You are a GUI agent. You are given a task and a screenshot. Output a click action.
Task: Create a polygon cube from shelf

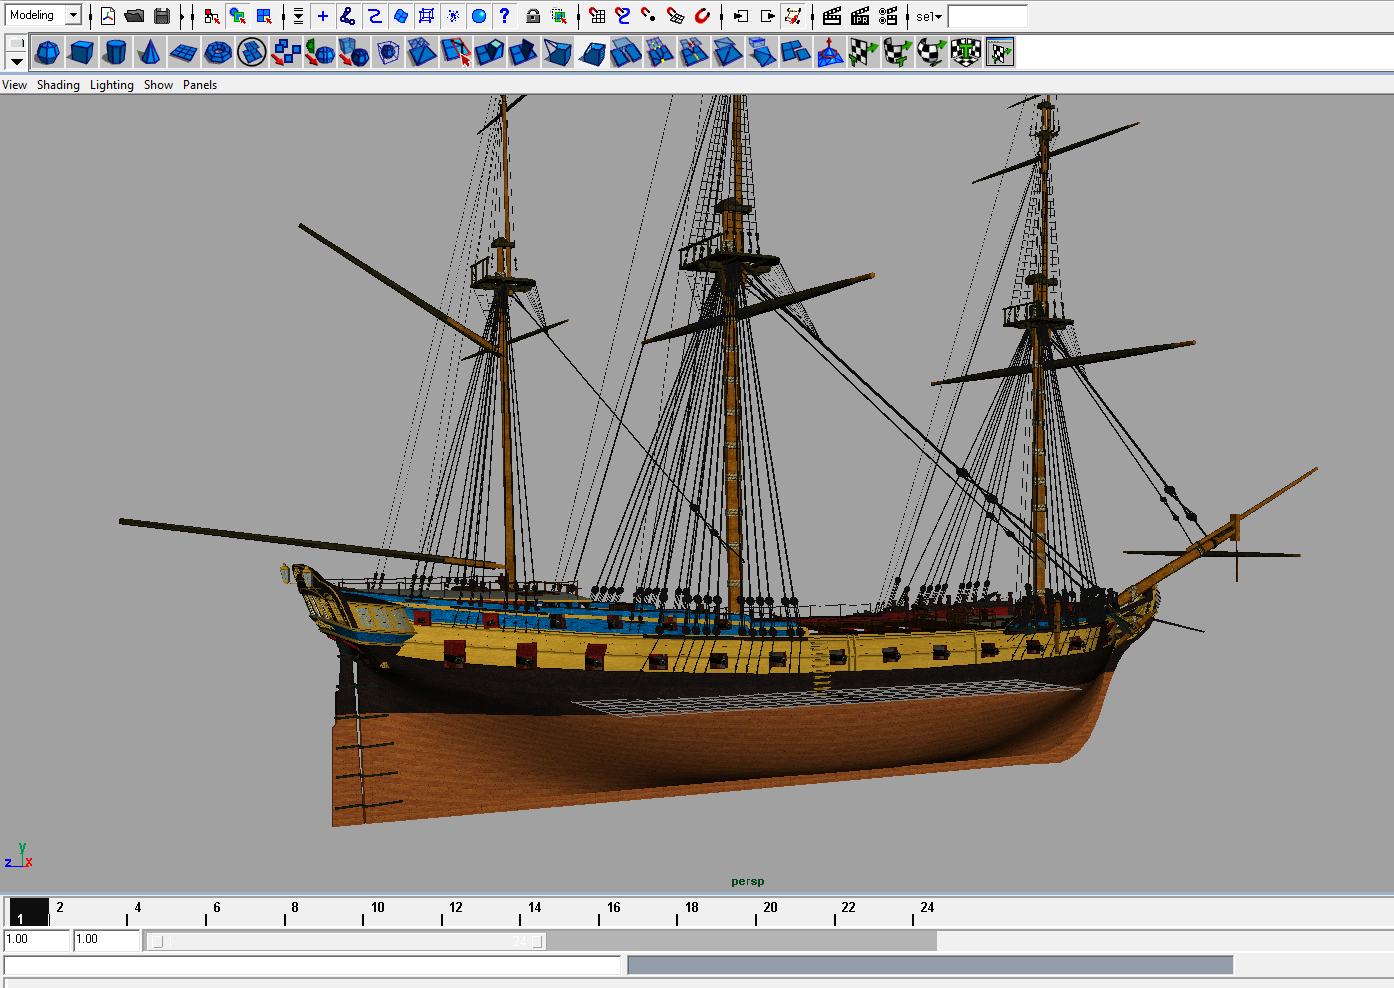coord(81,52)
